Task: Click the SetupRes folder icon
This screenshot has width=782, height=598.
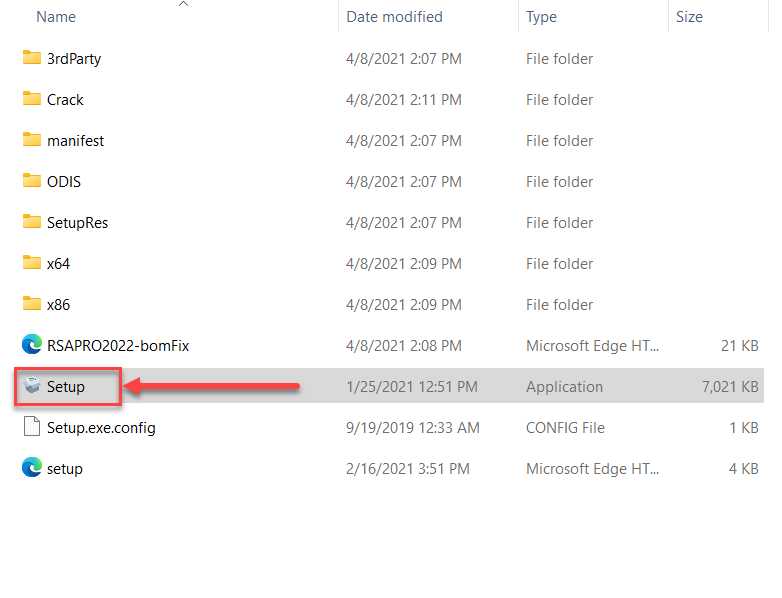Action: tap(31, 222)
